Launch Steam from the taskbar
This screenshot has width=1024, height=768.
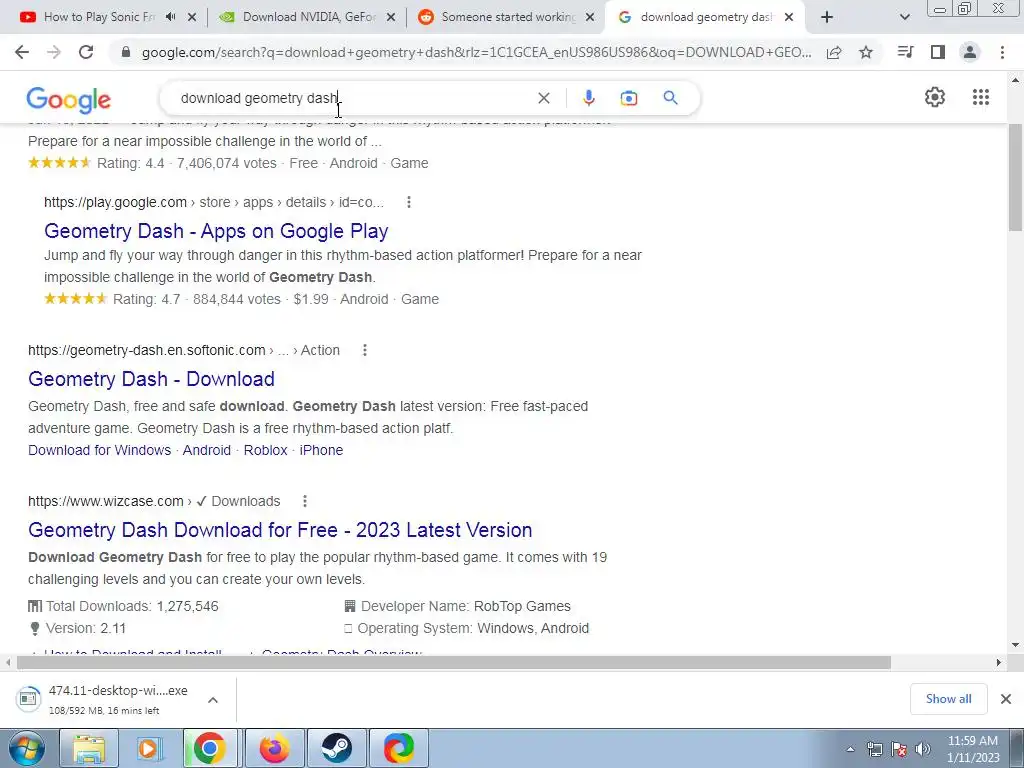337,748
